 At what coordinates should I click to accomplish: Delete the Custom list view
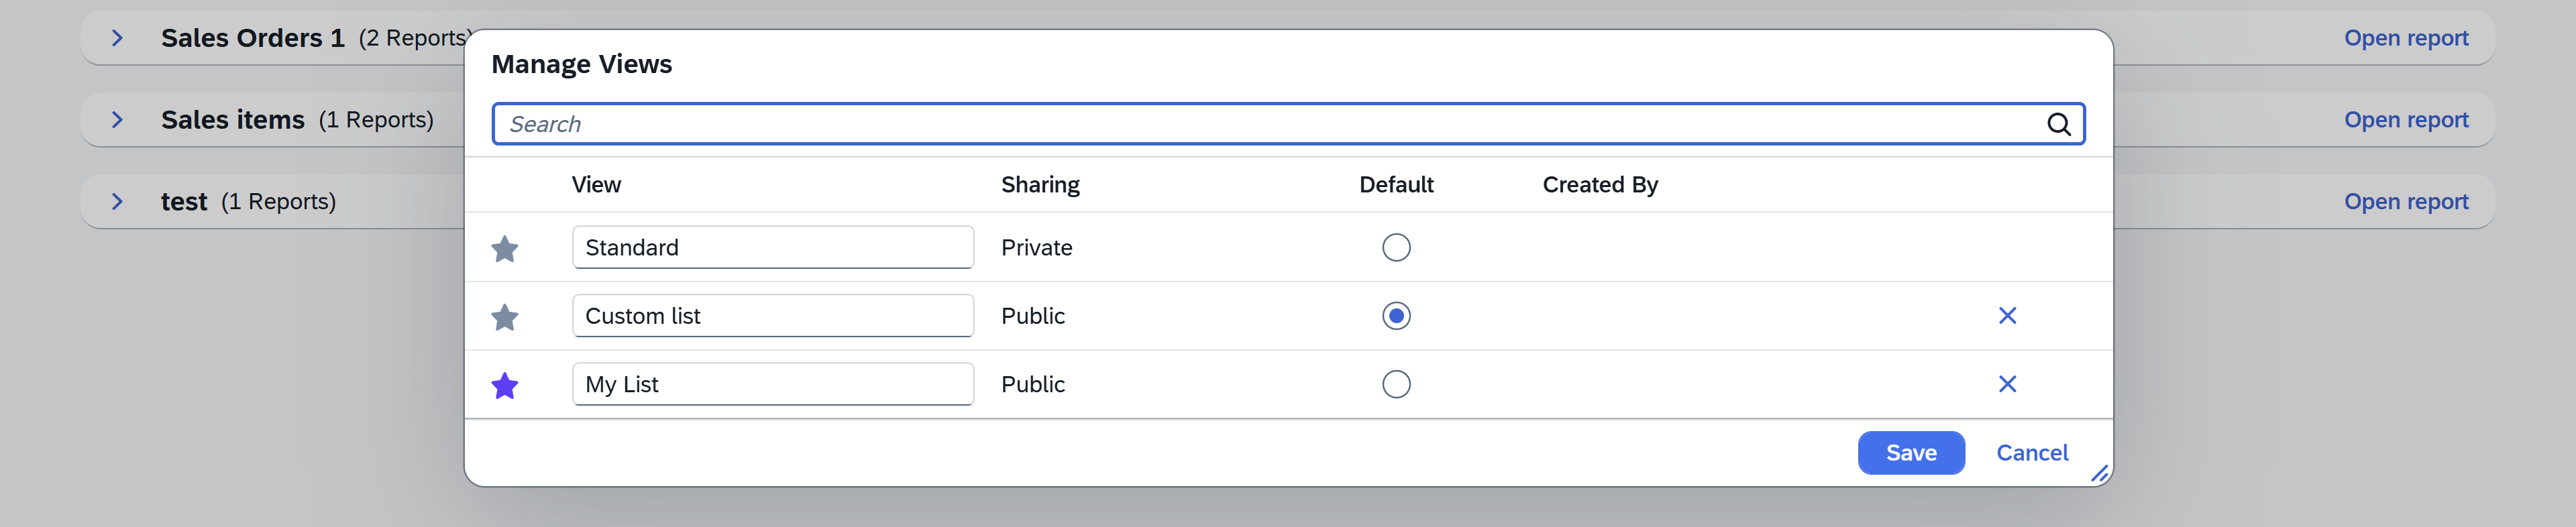2008,315
